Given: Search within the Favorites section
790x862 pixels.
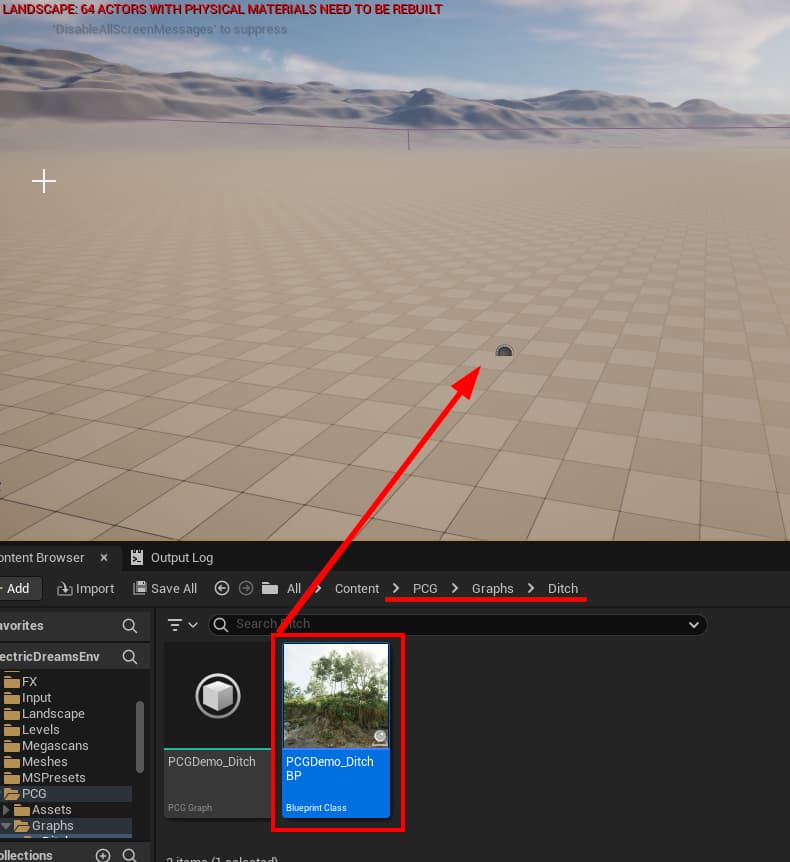Looking at the screenshot, I should click(130, 626).
